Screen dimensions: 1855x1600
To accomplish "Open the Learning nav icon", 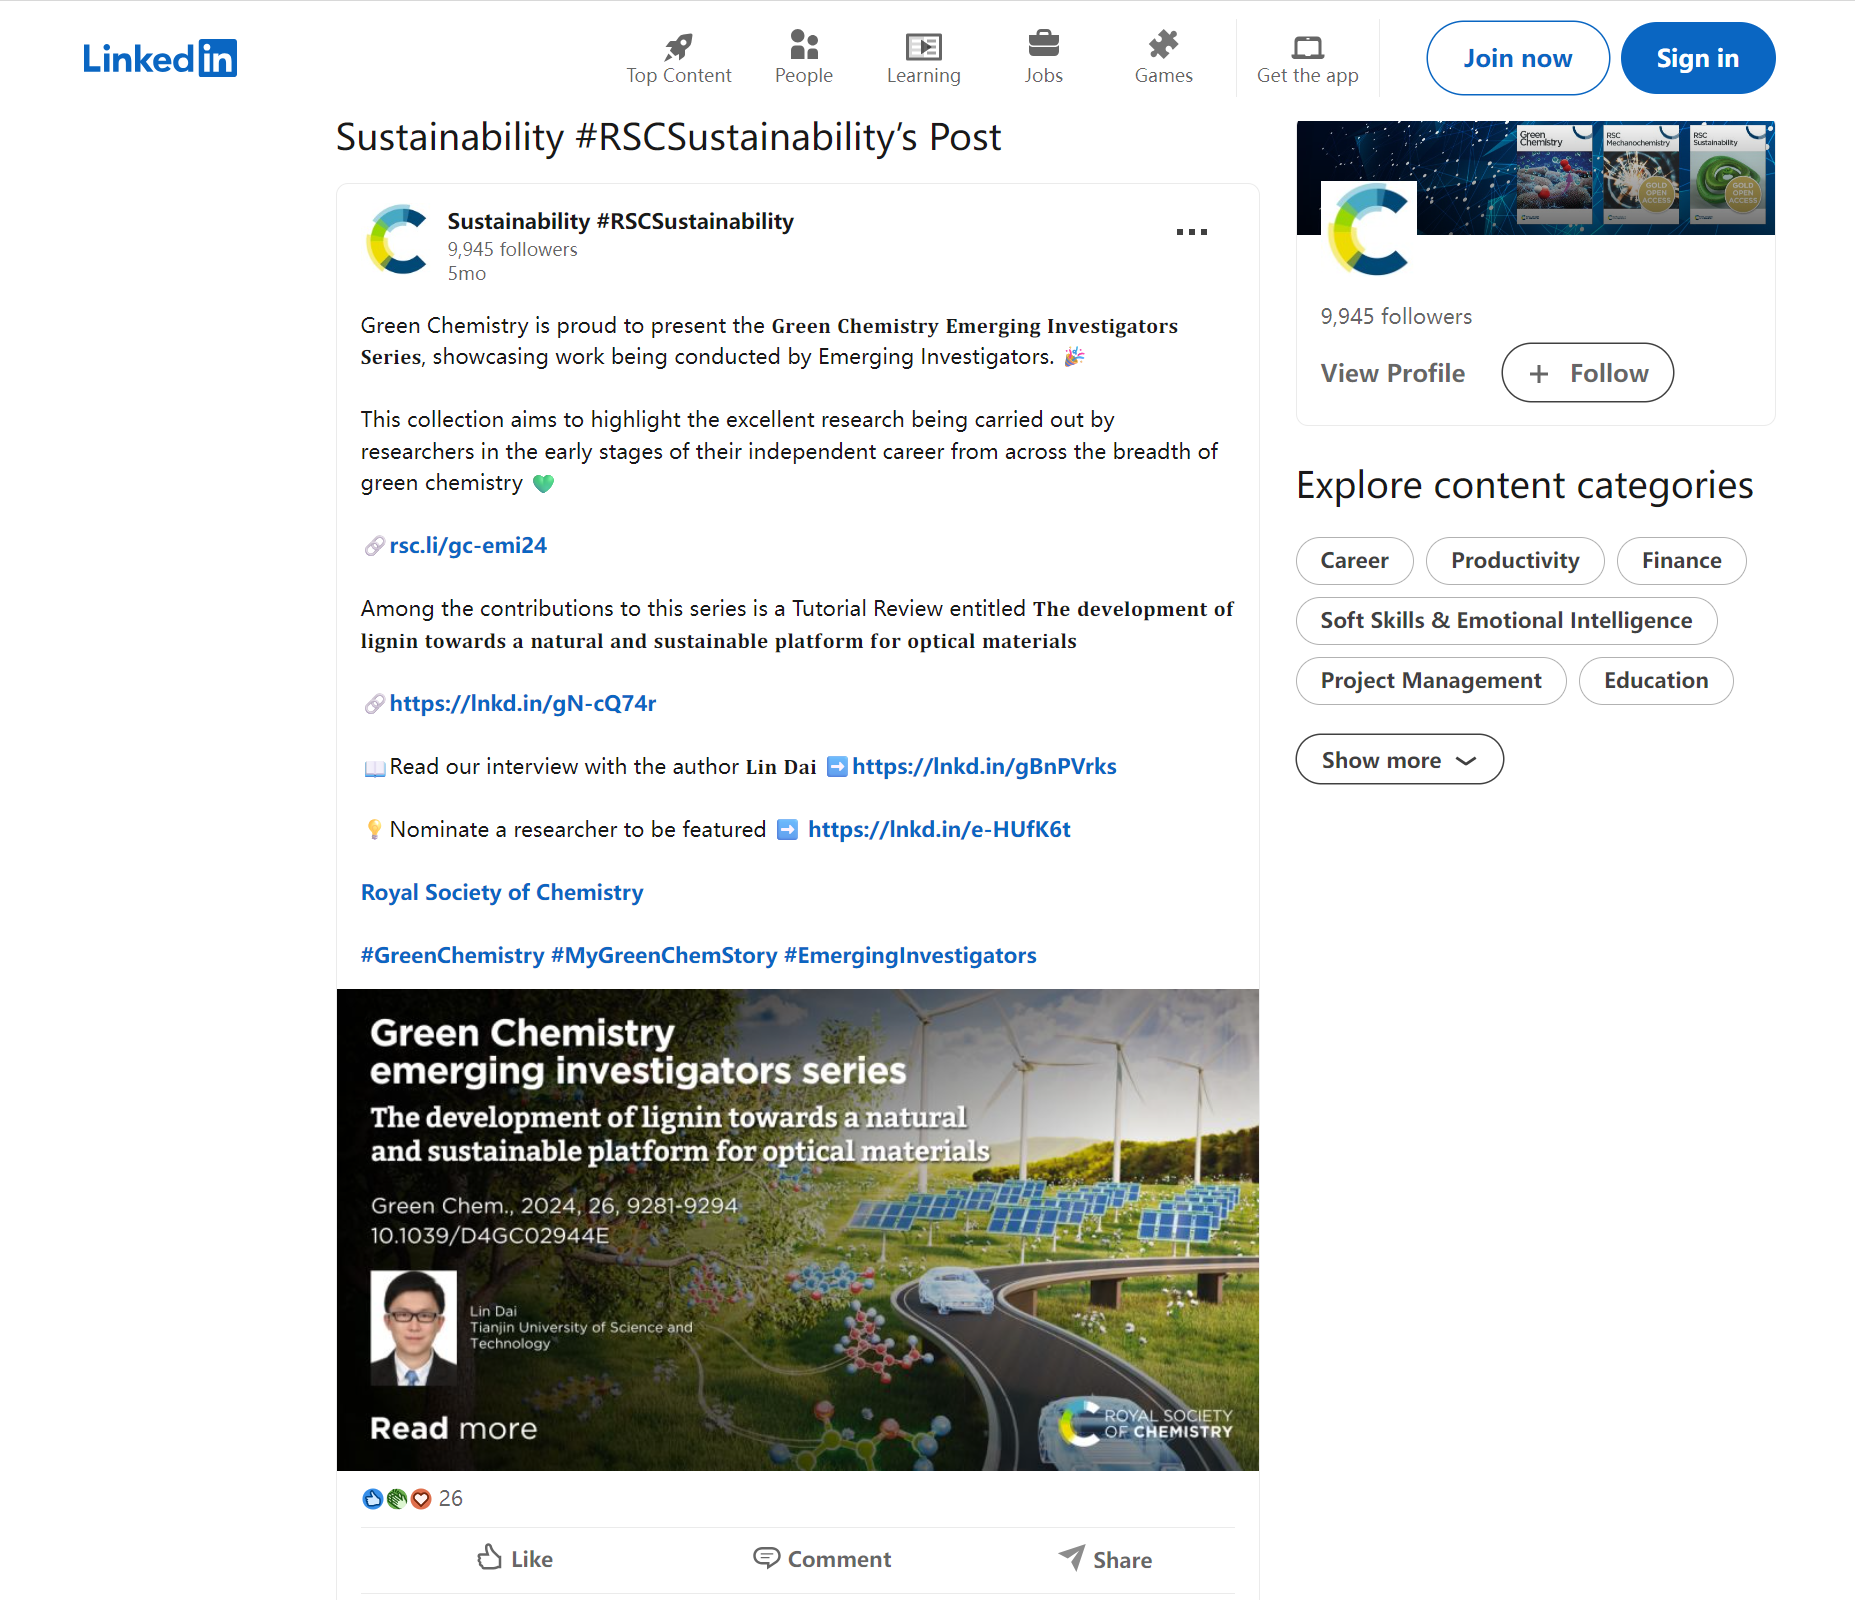I will pos(923,46).
